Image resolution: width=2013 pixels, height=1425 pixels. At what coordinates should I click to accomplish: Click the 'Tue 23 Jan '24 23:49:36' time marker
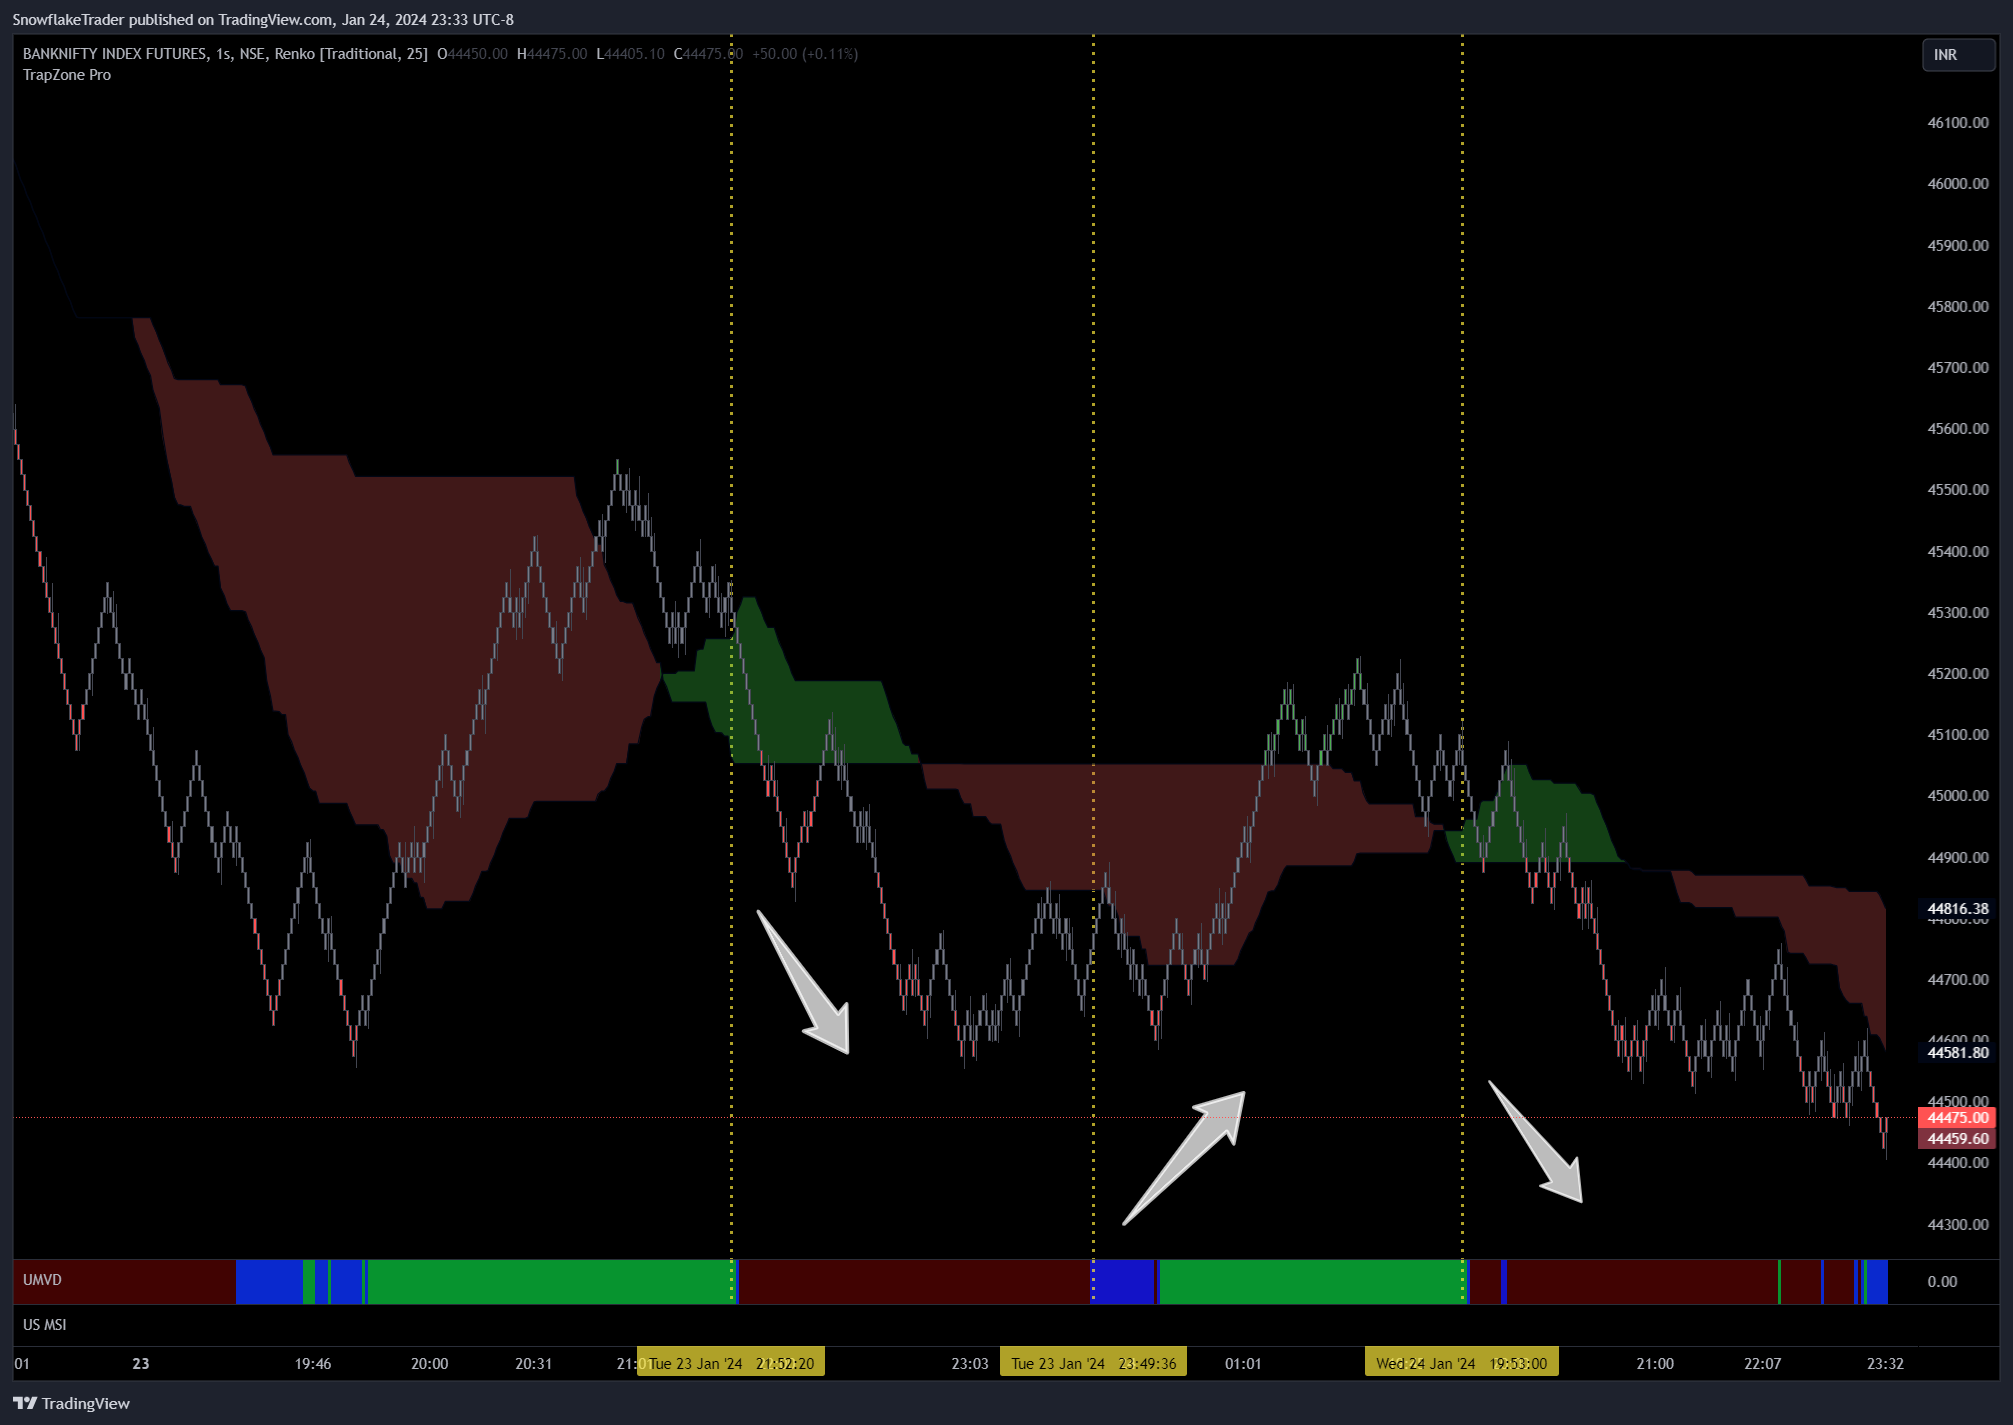(1093, 1364)
